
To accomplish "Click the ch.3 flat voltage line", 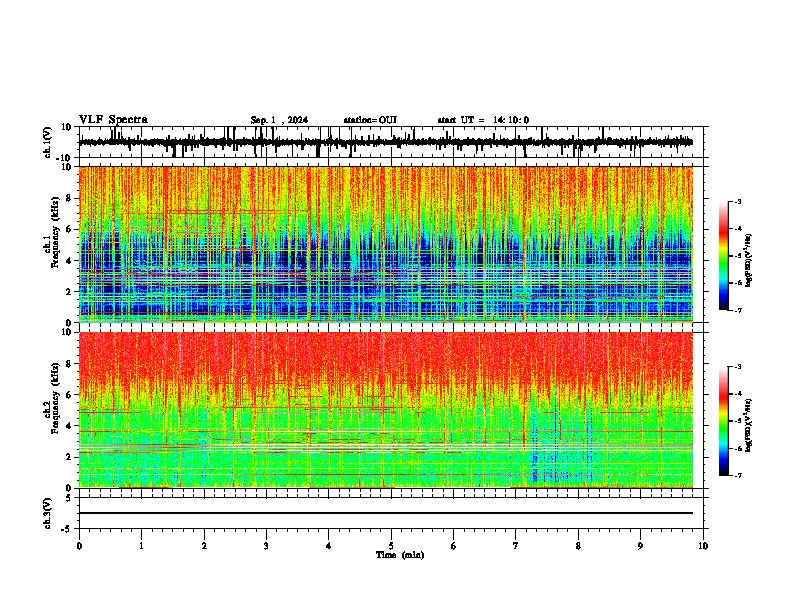I will tap(386, 513).
